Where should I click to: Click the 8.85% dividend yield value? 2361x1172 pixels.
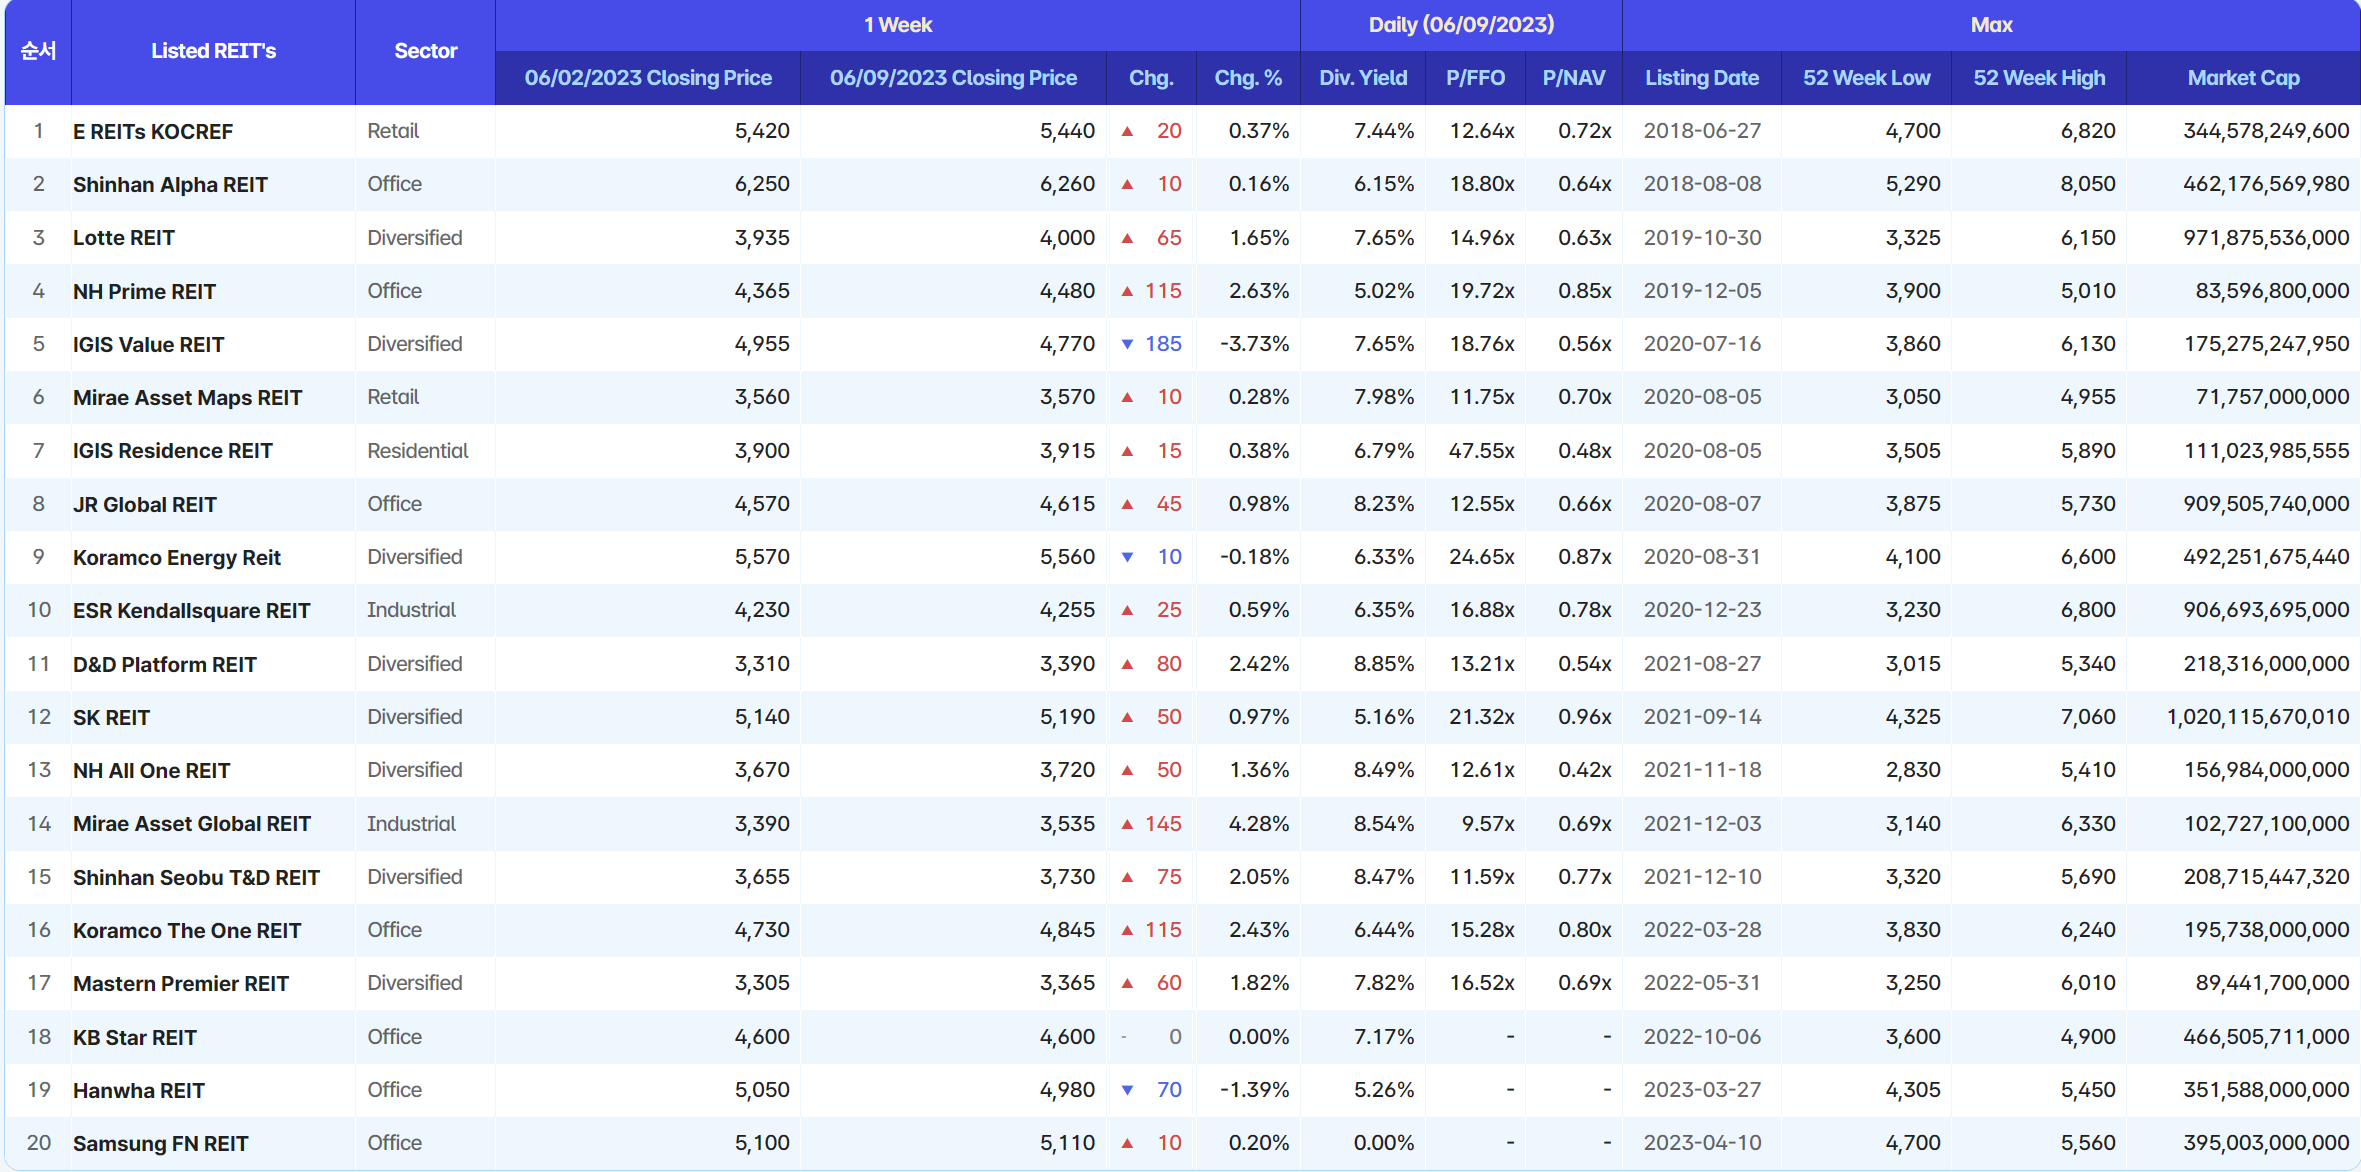click(1384, 664)
